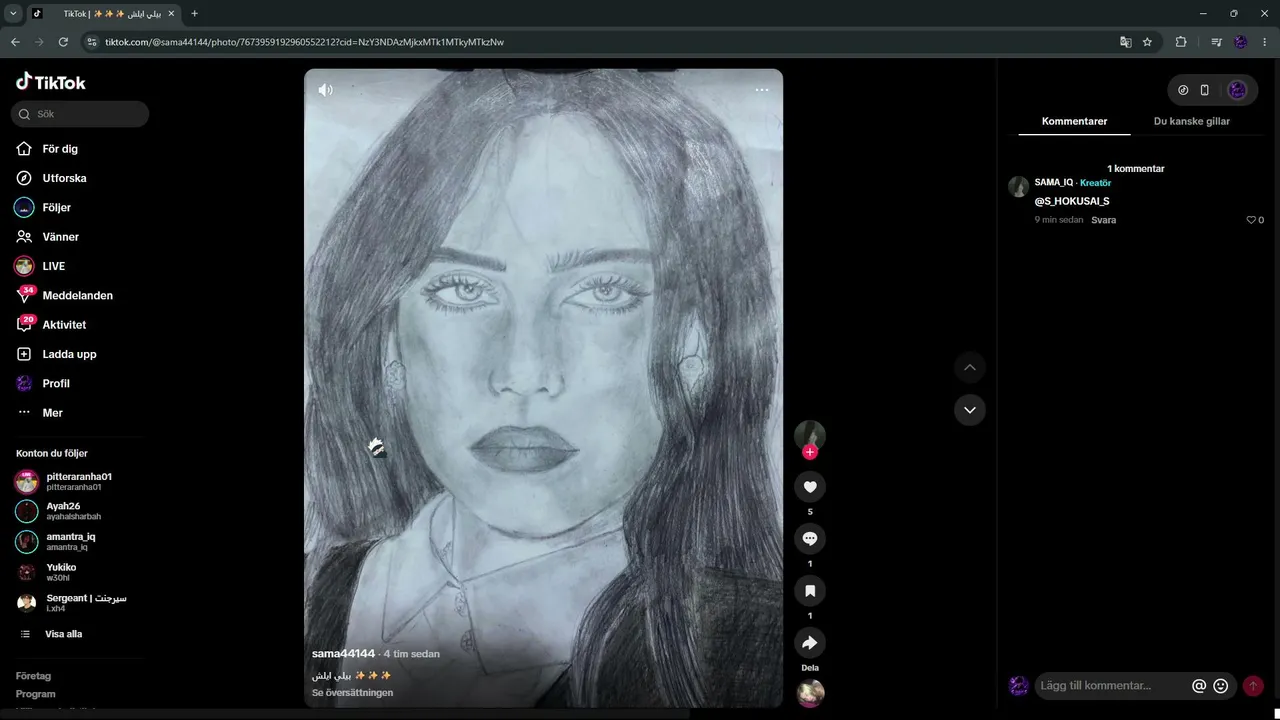The height and width of the screenshot is (720, 1280).
Task: Click the TikTok logo
Action: [51, 82]
